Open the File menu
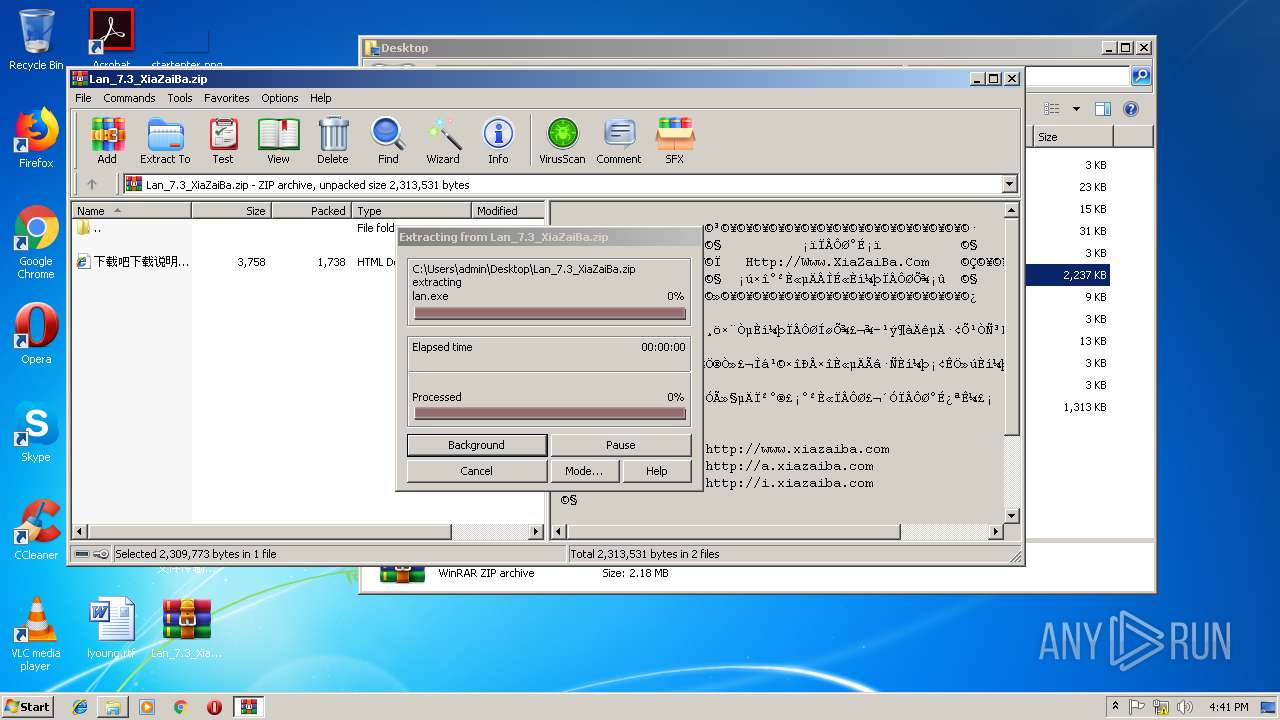This screenshot has height=720, width=1280. click(83, 98)
